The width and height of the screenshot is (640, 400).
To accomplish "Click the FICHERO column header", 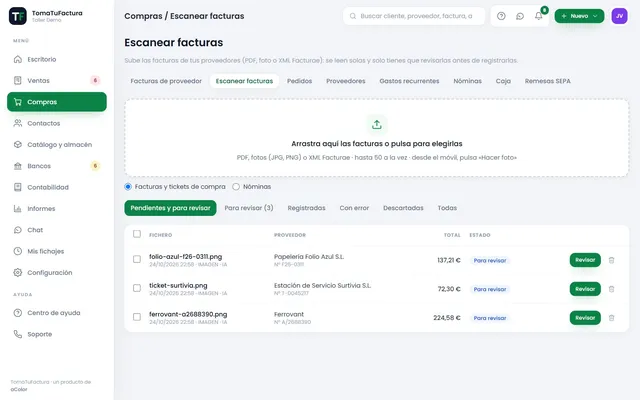I will (x=160, y=235).
